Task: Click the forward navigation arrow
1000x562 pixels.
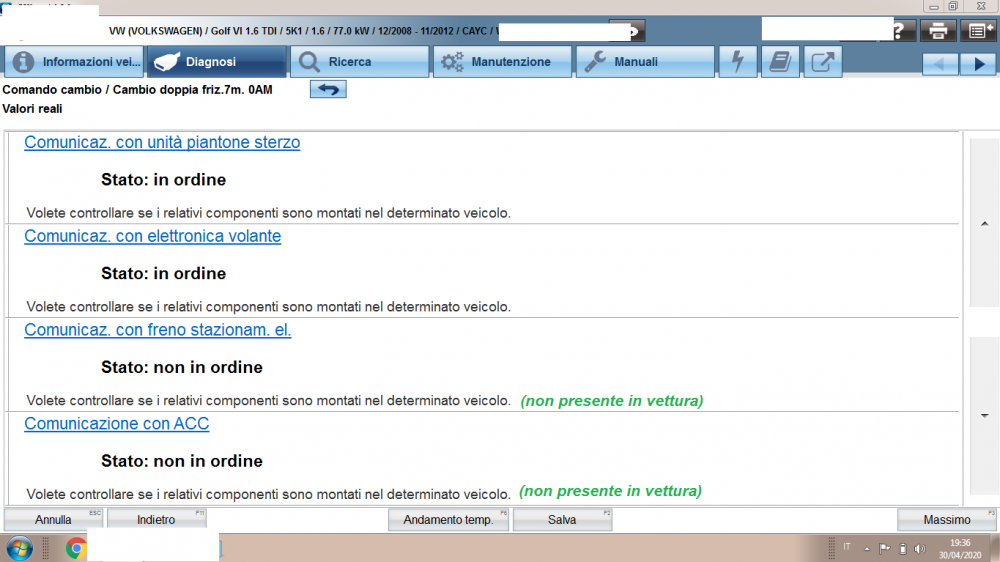Action: [x=977, y=64]
